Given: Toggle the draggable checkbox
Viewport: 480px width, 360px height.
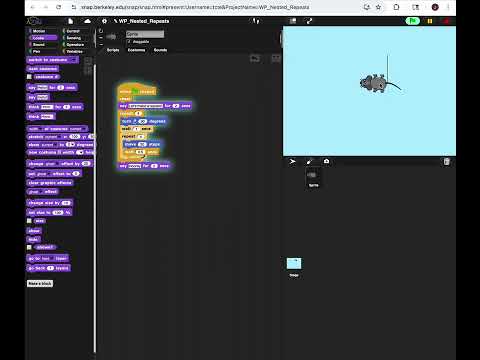Looking at the screenshot, I should click(x=129, y=42).
